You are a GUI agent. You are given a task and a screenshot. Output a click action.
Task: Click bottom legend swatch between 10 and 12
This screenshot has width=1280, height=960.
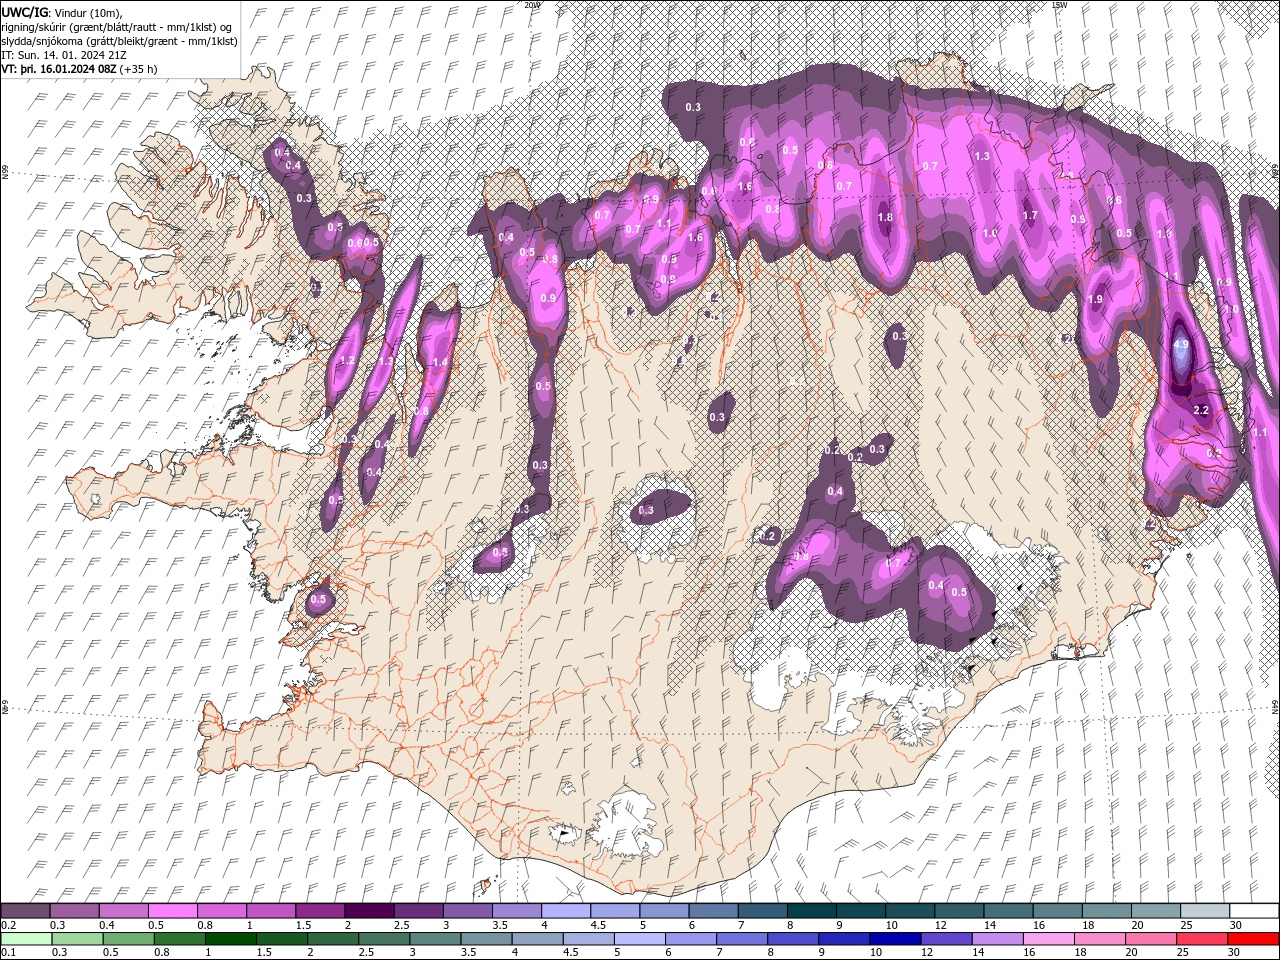896,939
